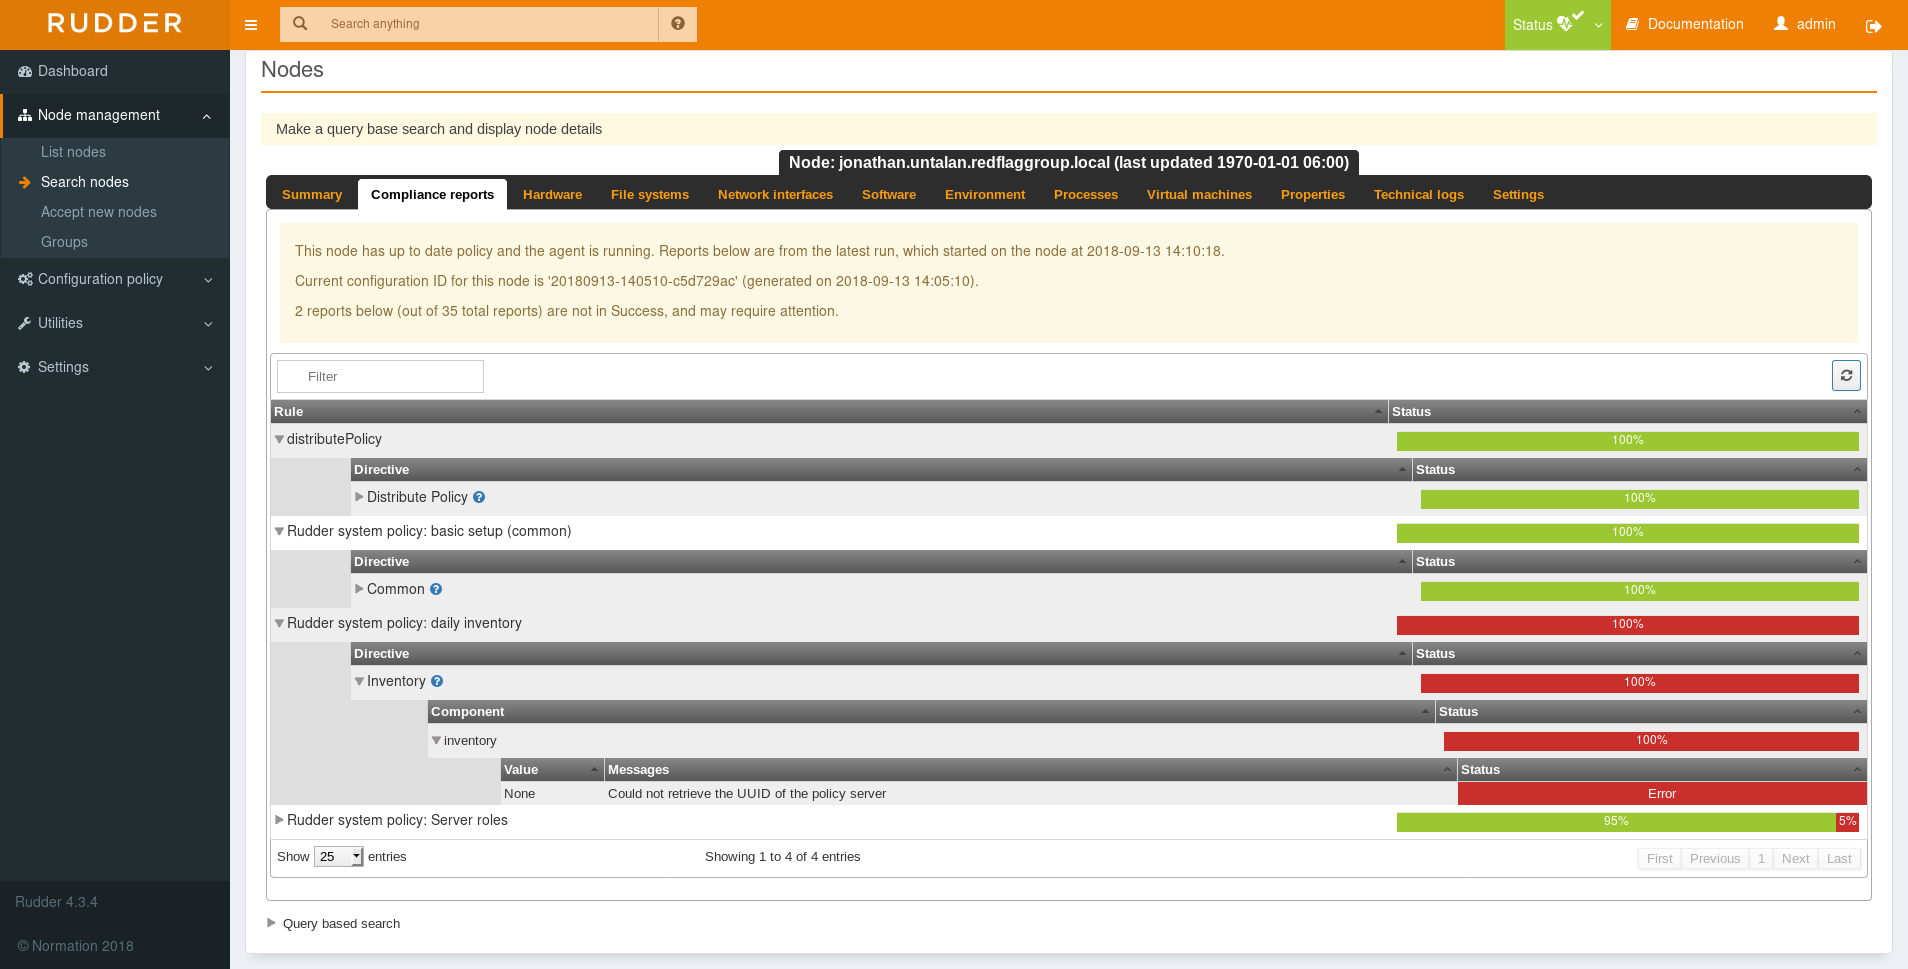Switch to the Network interfaces tab
The height and width of the screenshot is (969, 1908).
pyautogui.click(x=775, y=194)
